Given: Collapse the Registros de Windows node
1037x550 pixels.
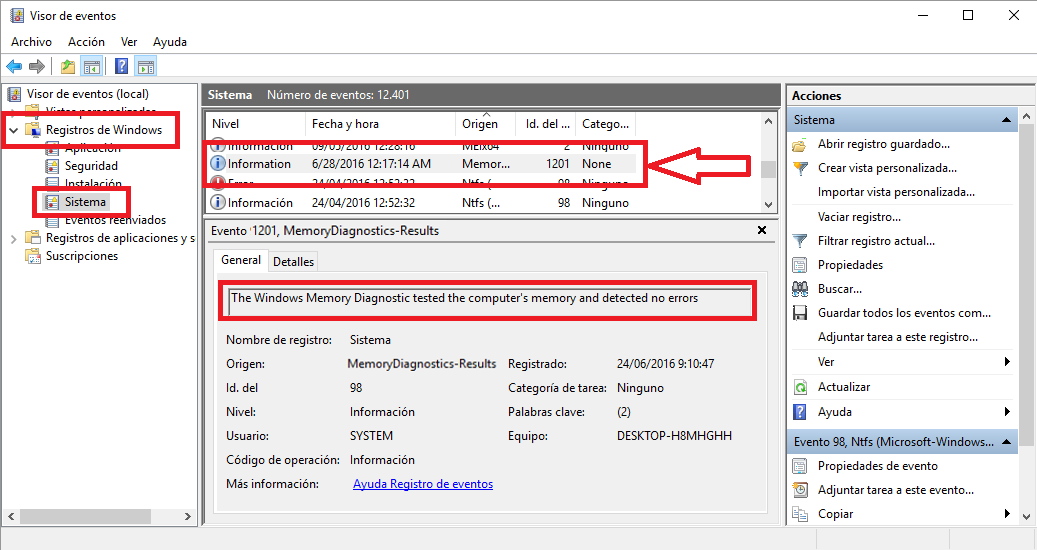Looking at the screenshot, I should pos(13,130).
